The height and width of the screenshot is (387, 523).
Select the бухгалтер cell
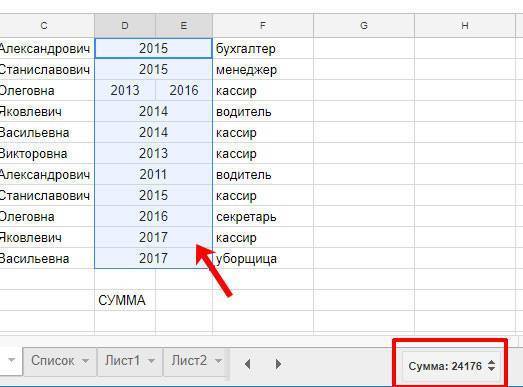tap(263, 49)
